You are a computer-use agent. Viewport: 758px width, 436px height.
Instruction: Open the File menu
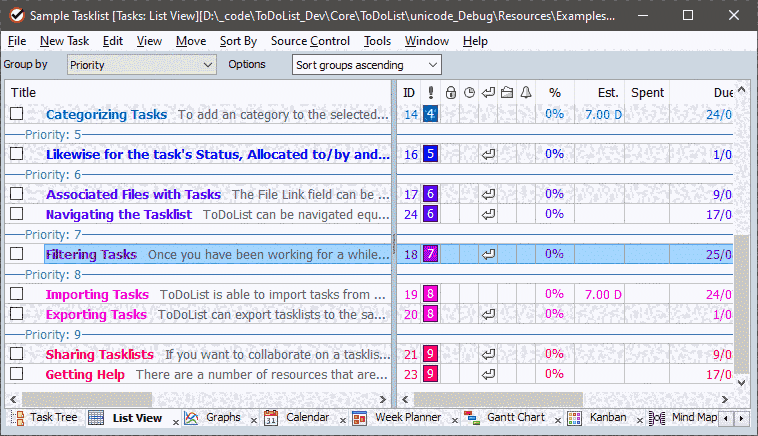17,41
